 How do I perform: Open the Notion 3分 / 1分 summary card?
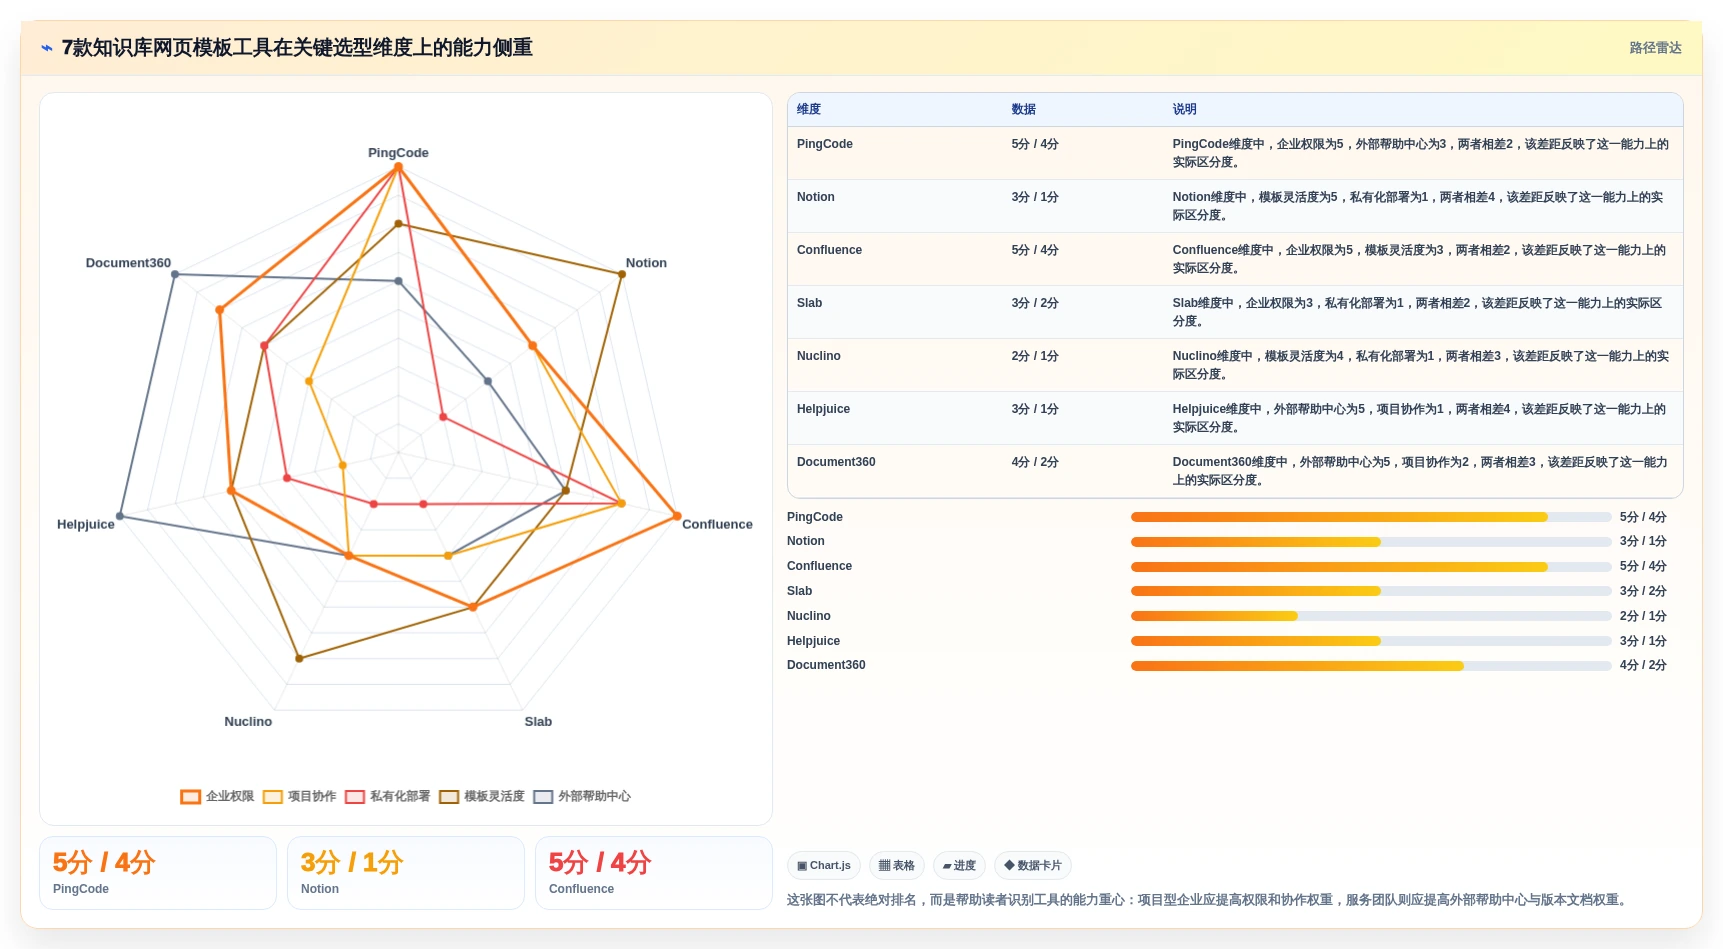(x=406, y=873)
